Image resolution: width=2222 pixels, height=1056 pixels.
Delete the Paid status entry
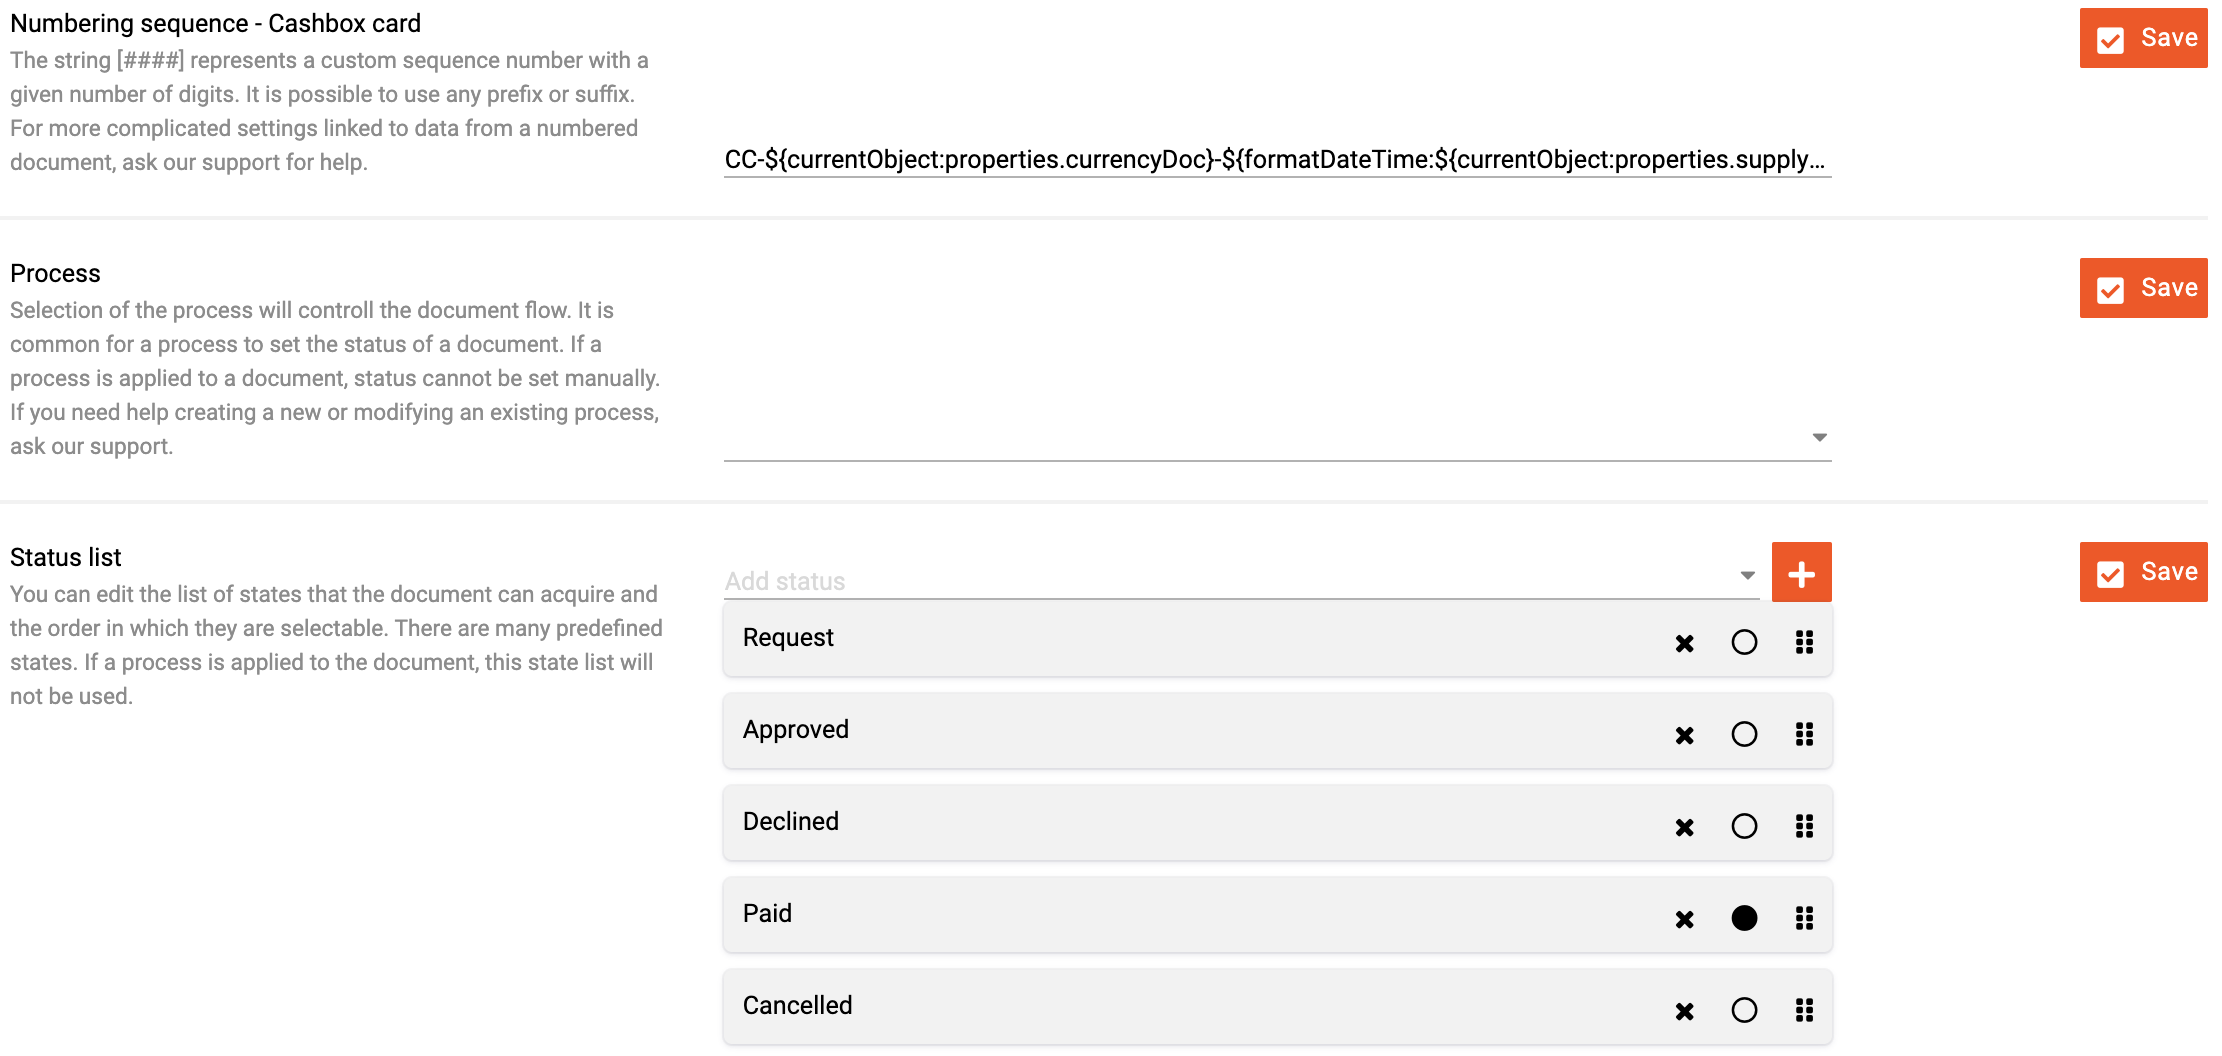[x=1684, y=919]
